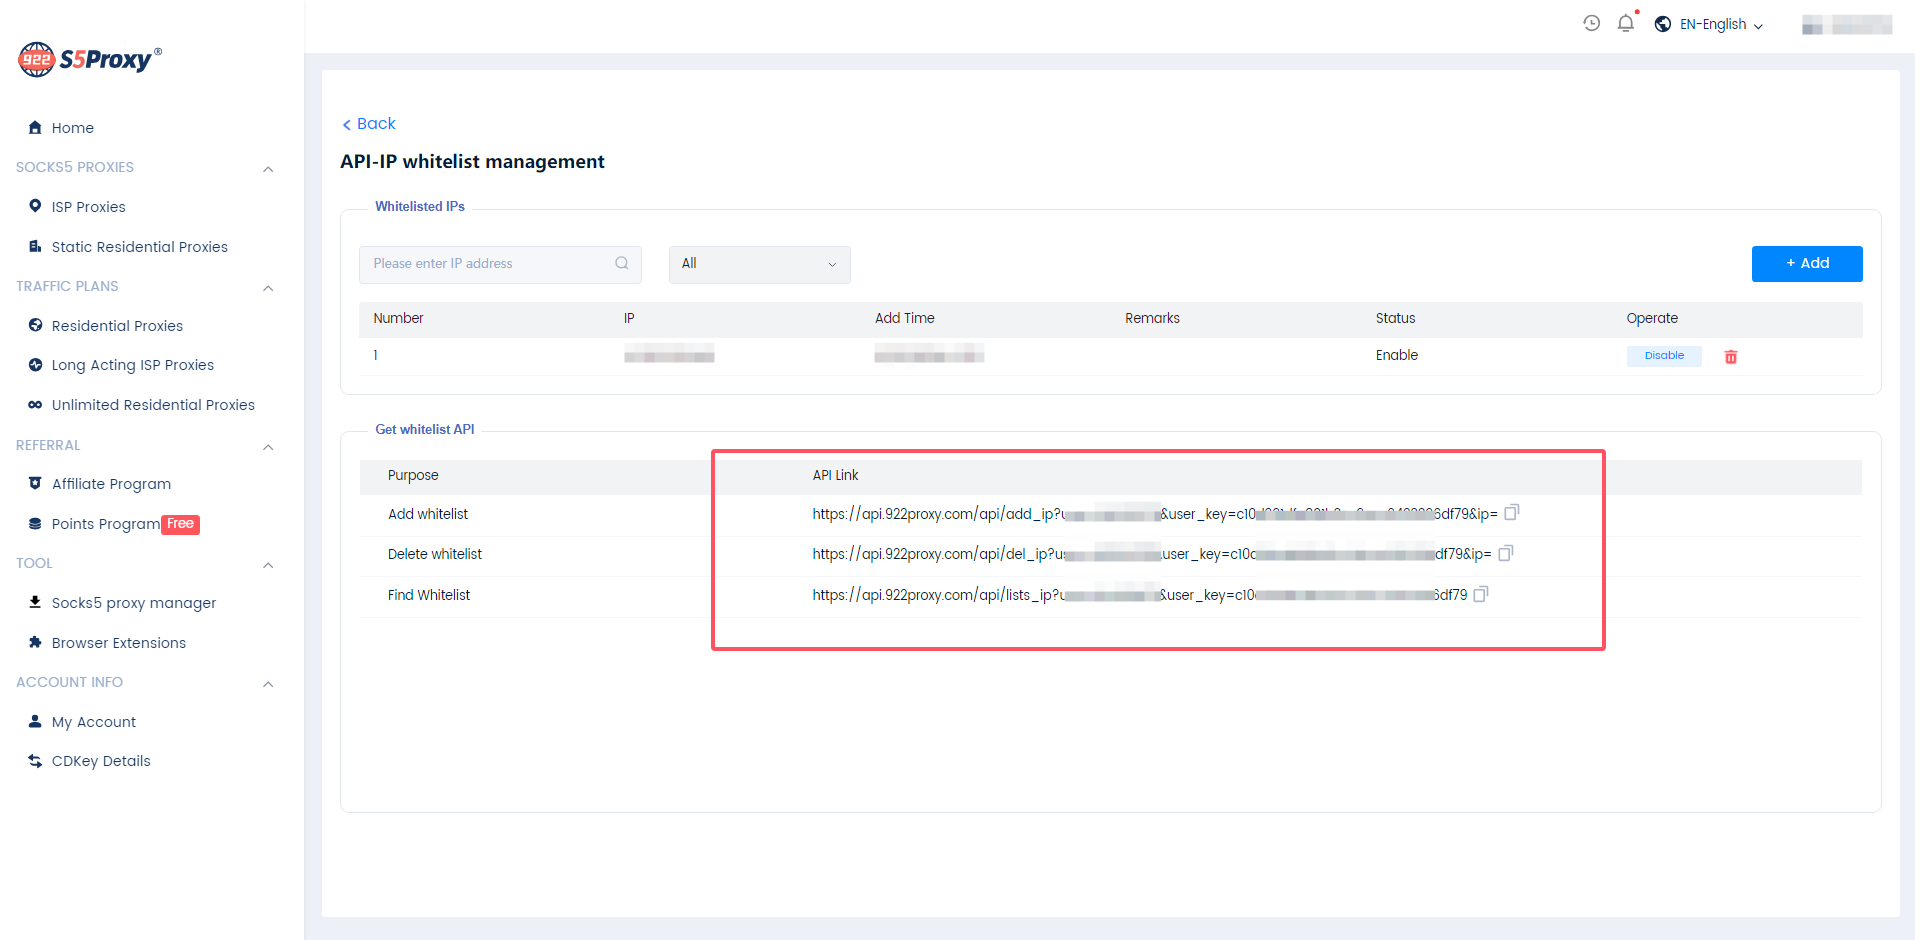Open the notifications bell
Image resolution: width=1915 pixels, height=940 pixels.
tap(1626, 24)
